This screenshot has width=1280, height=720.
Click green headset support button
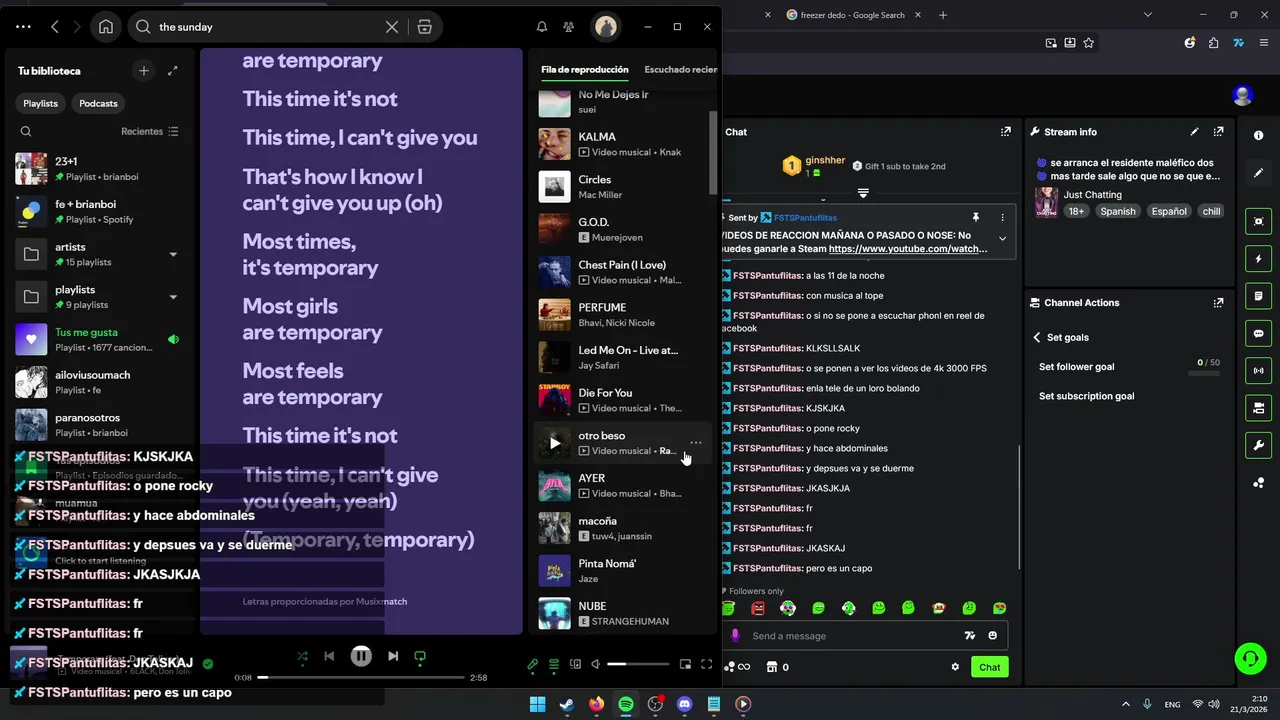tap(1250, 657)
